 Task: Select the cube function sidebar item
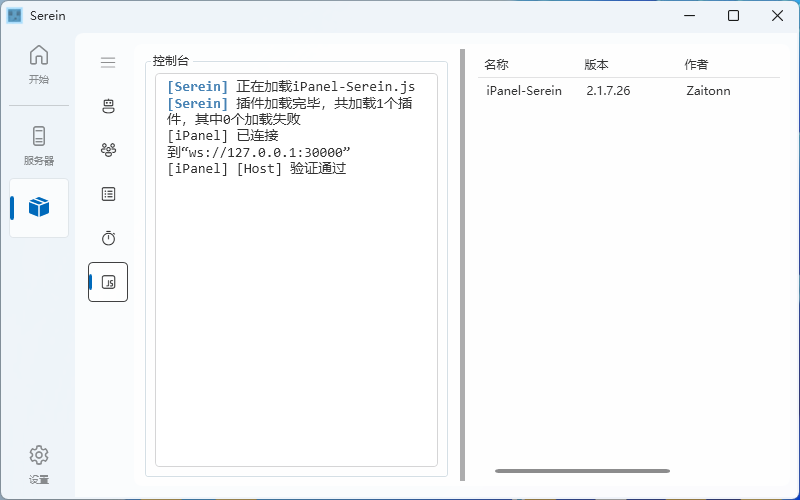(39, 207)
